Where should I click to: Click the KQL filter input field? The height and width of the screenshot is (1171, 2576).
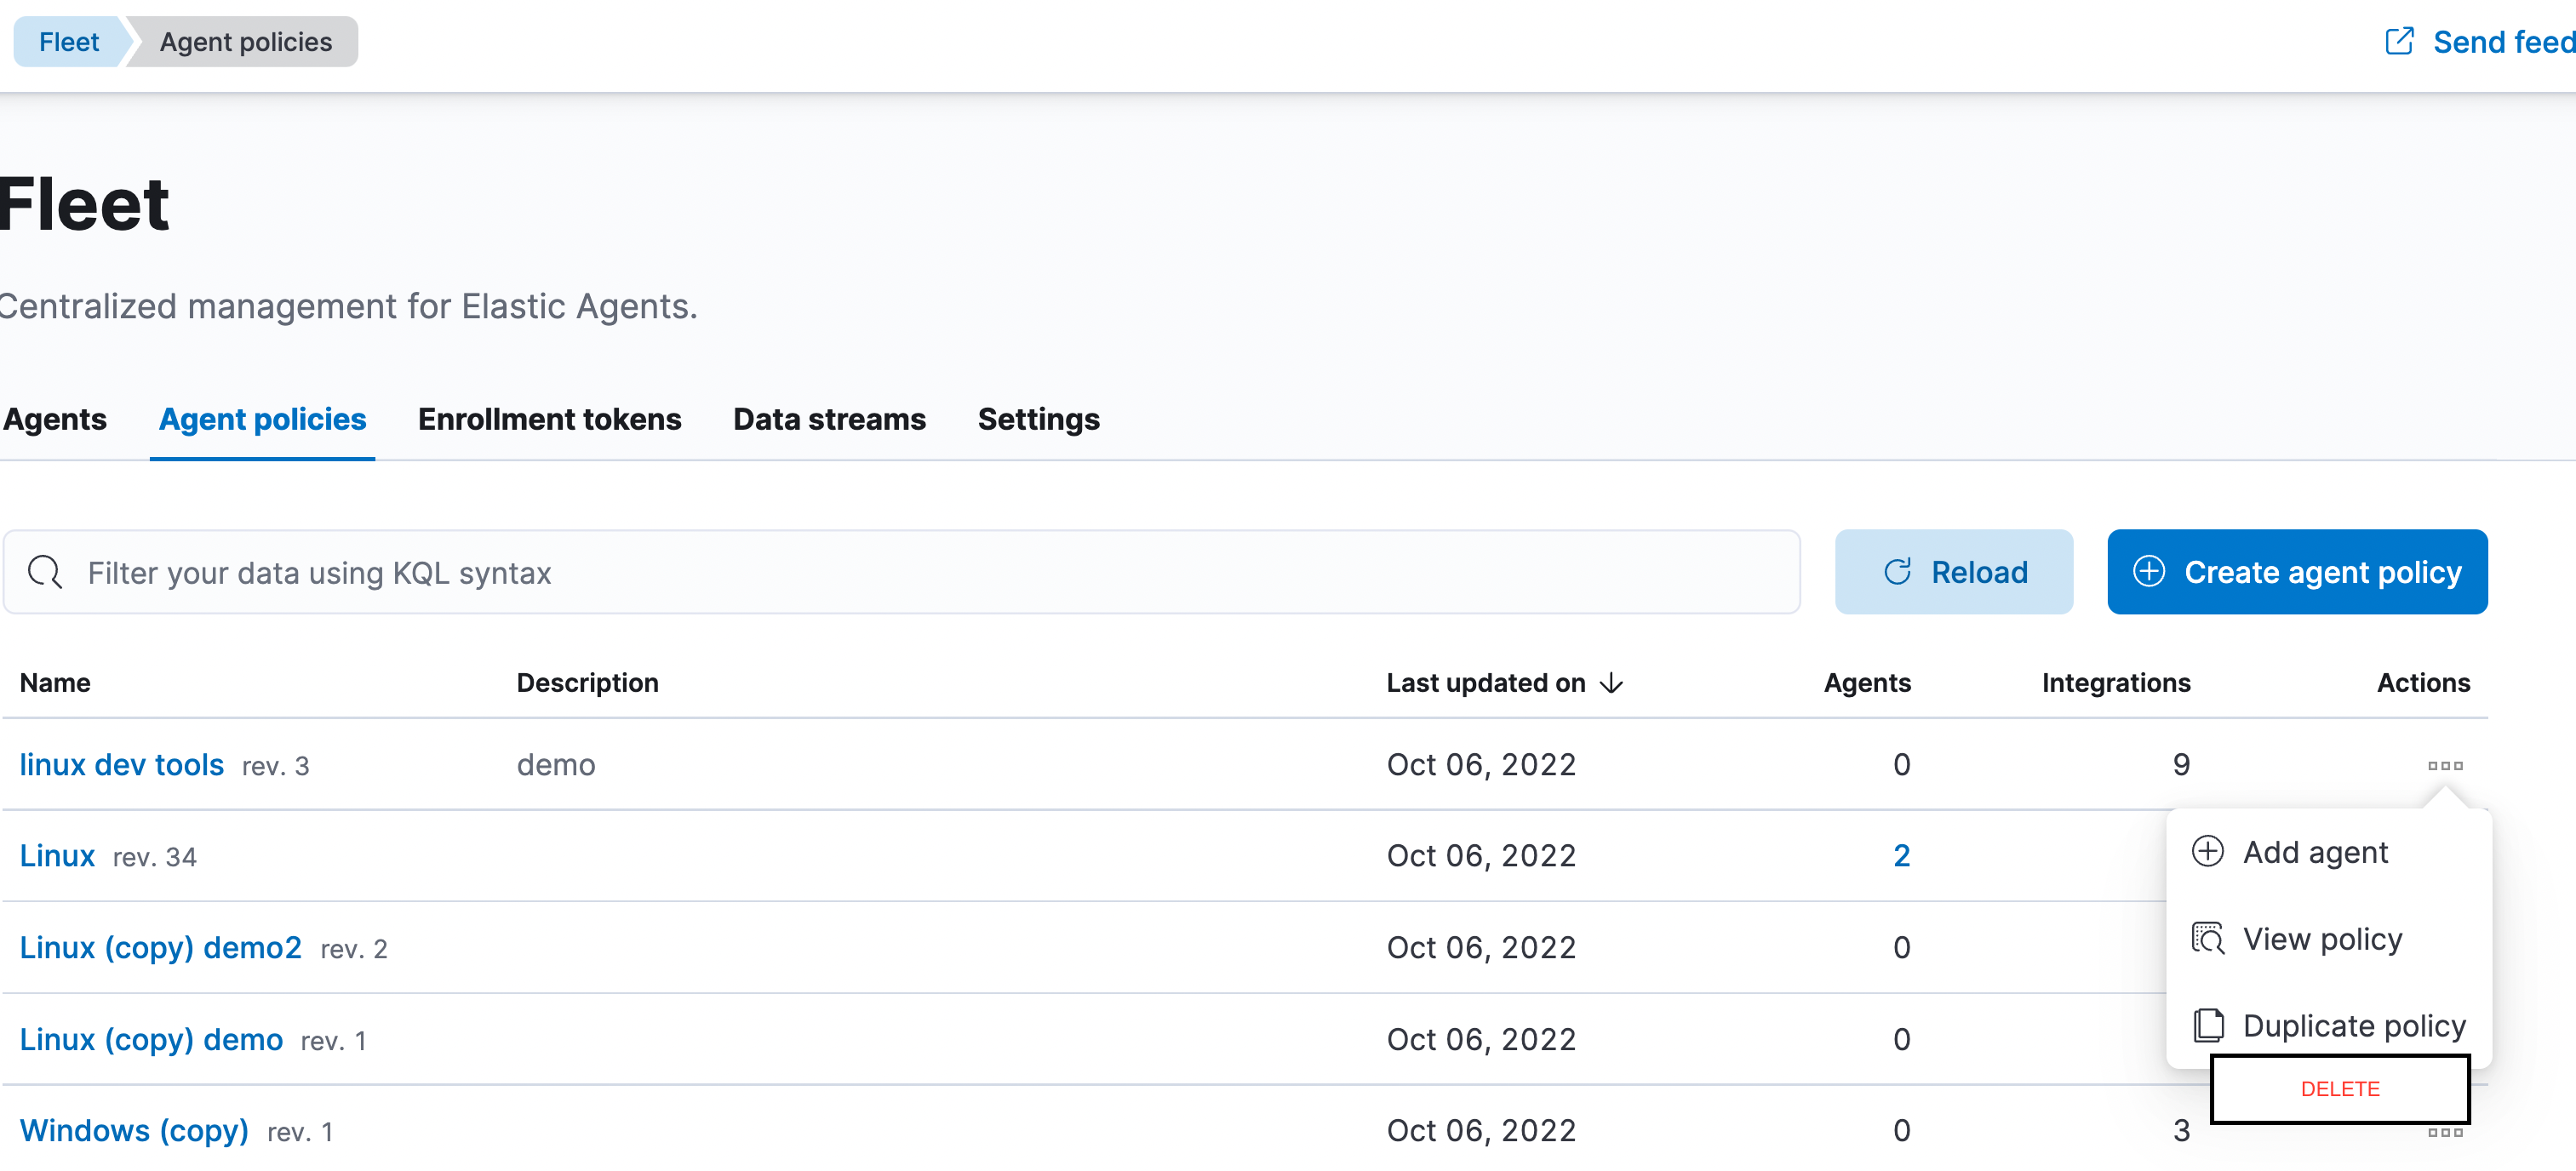click(x=600, y=572)
